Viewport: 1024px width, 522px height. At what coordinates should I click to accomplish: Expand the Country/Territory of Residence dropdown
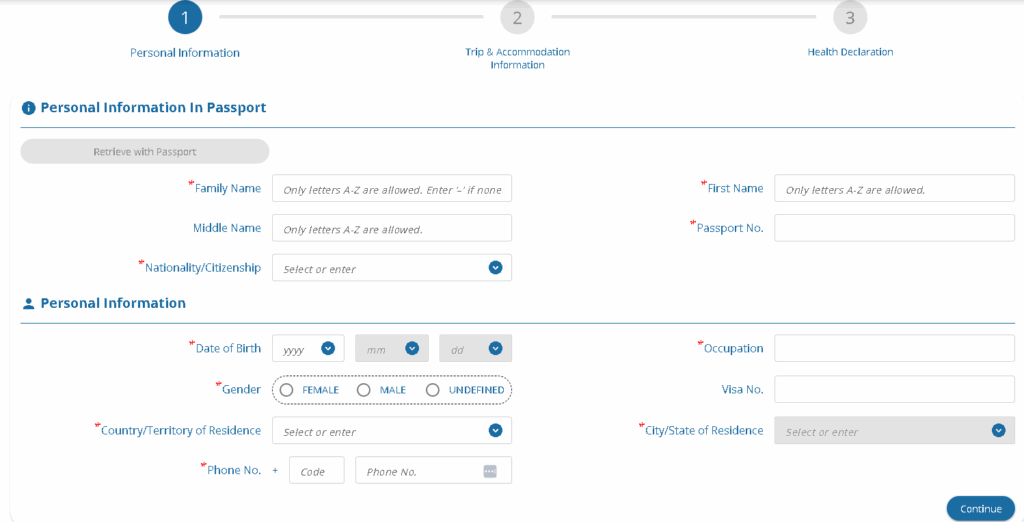click(495, 431)
